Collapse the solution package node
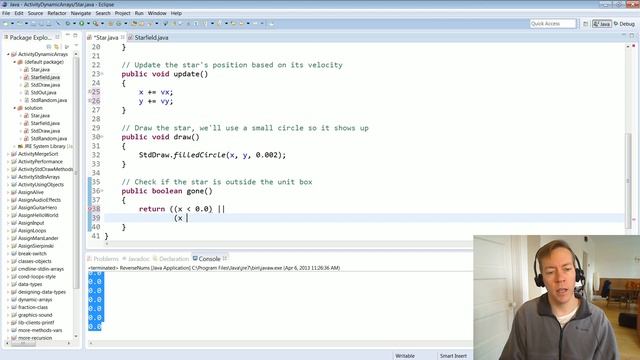Screen dimensions: 640x360 click(15, 108)
